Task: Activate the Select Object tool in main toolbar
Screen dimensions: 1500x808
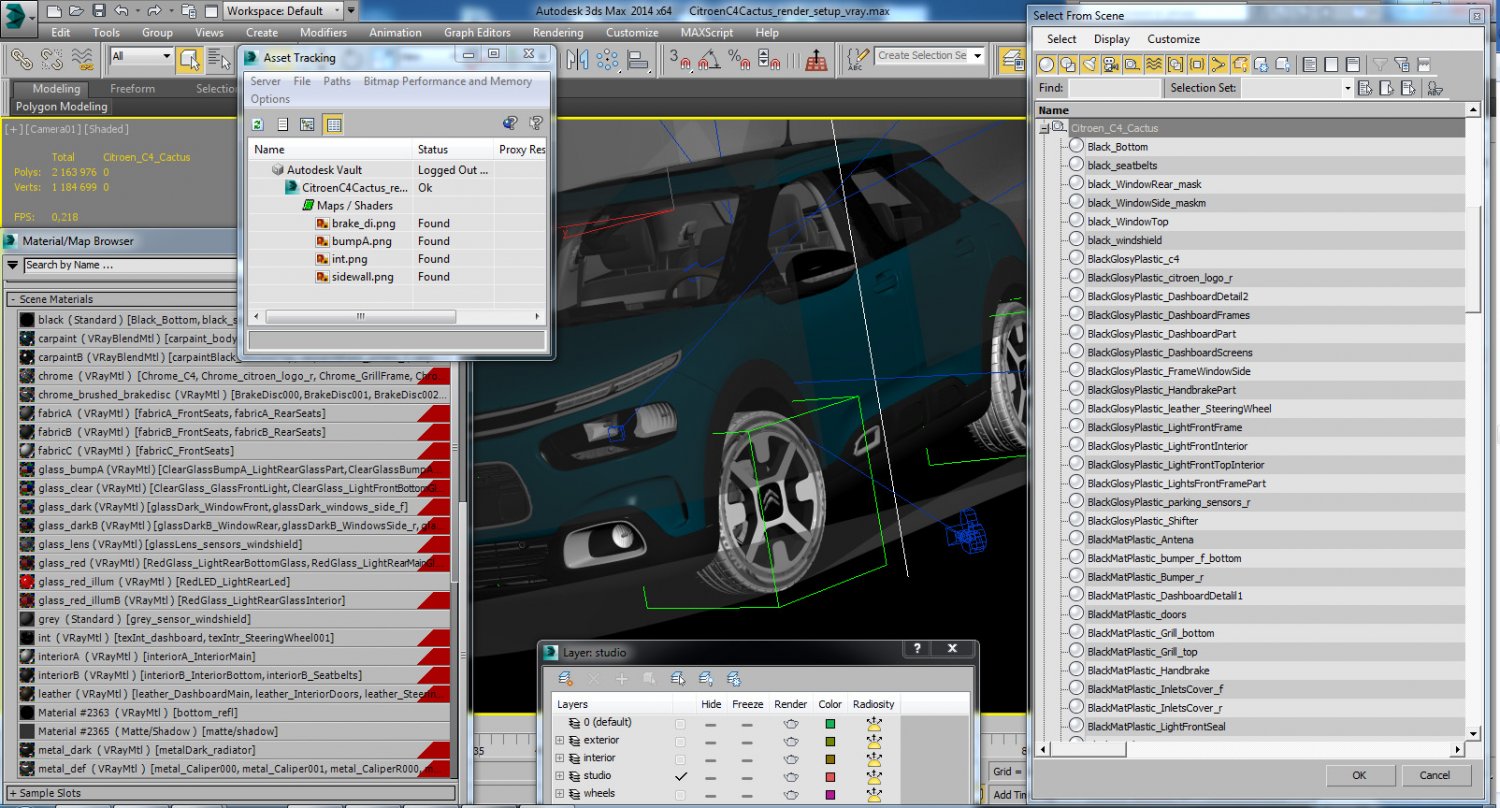Action: point(188,59)
